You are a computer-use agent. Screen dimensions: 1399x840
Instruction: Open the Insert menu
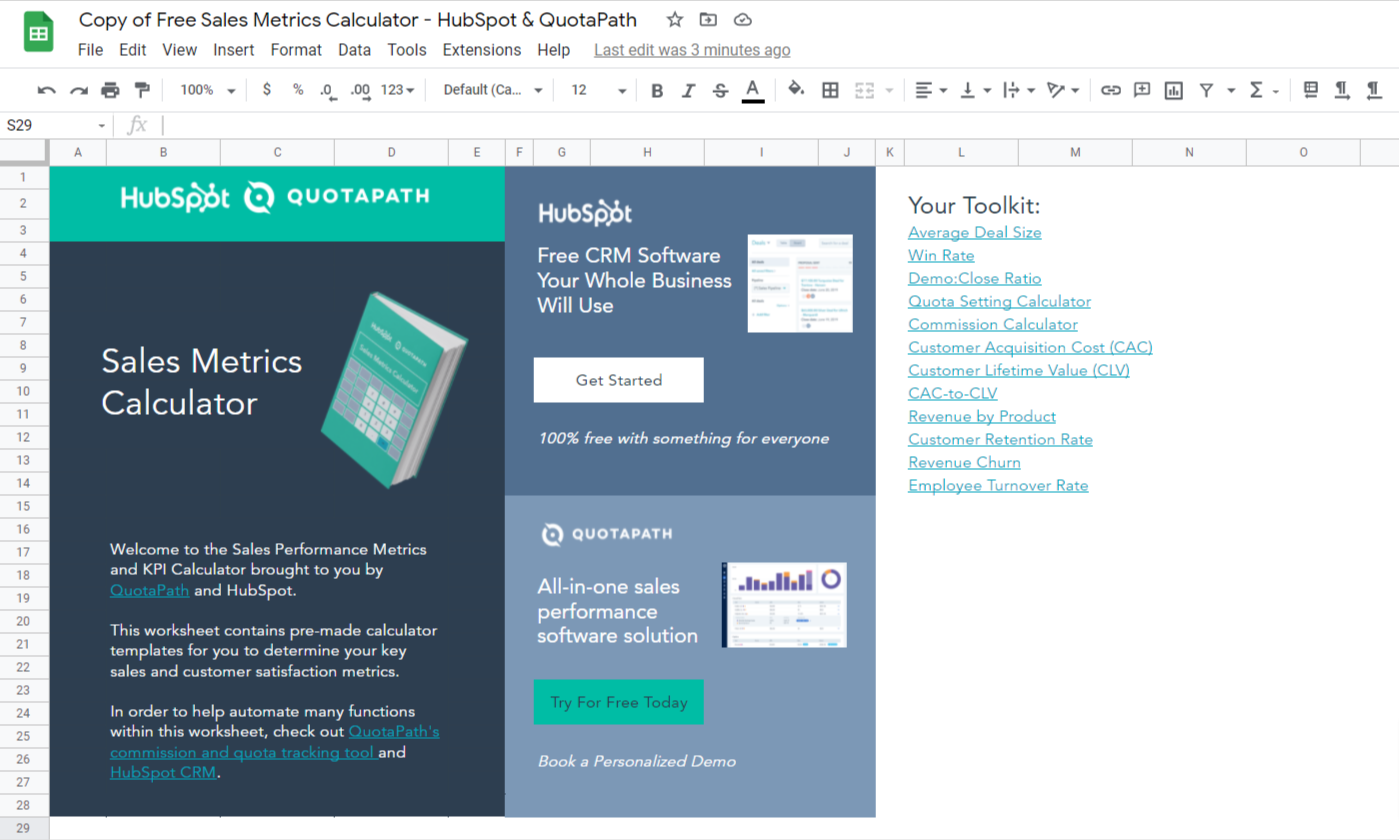coord(233,50)
